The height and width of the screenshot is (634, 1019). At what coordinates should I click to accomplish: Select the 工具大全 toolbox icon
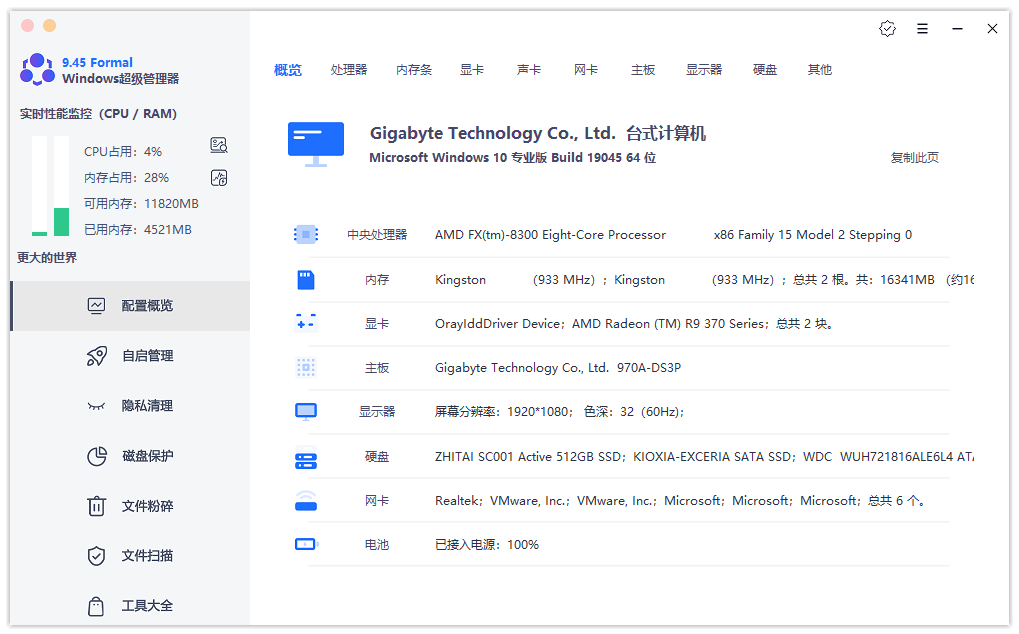click(97, 606)
